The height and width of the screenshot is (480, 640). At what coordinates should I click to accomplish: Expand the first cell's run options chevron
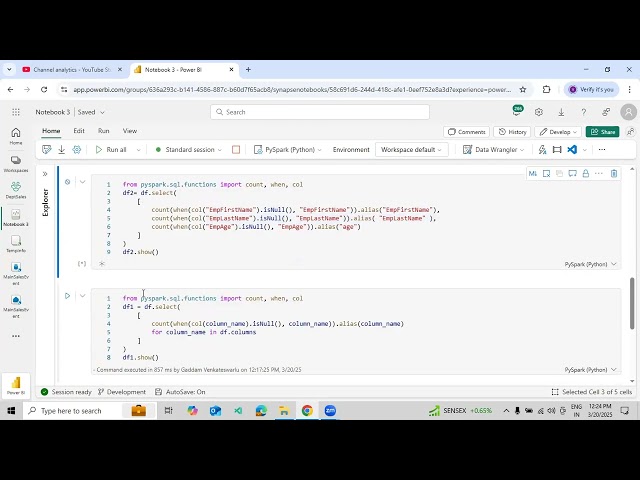pos(82,182)
